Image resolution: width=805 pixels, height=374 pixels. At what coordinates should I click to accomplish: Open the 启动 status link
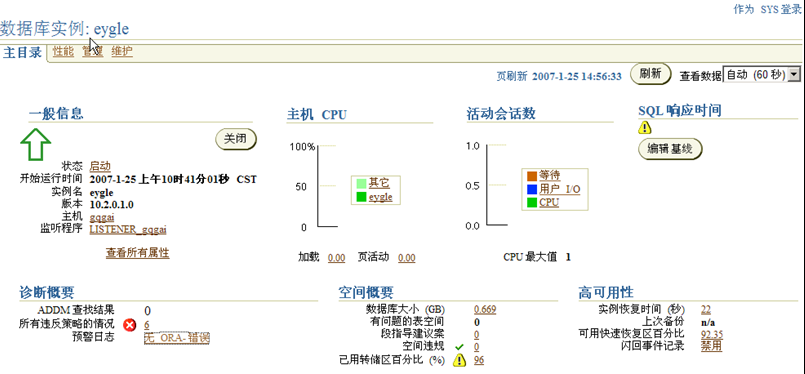tap(100, 166)
